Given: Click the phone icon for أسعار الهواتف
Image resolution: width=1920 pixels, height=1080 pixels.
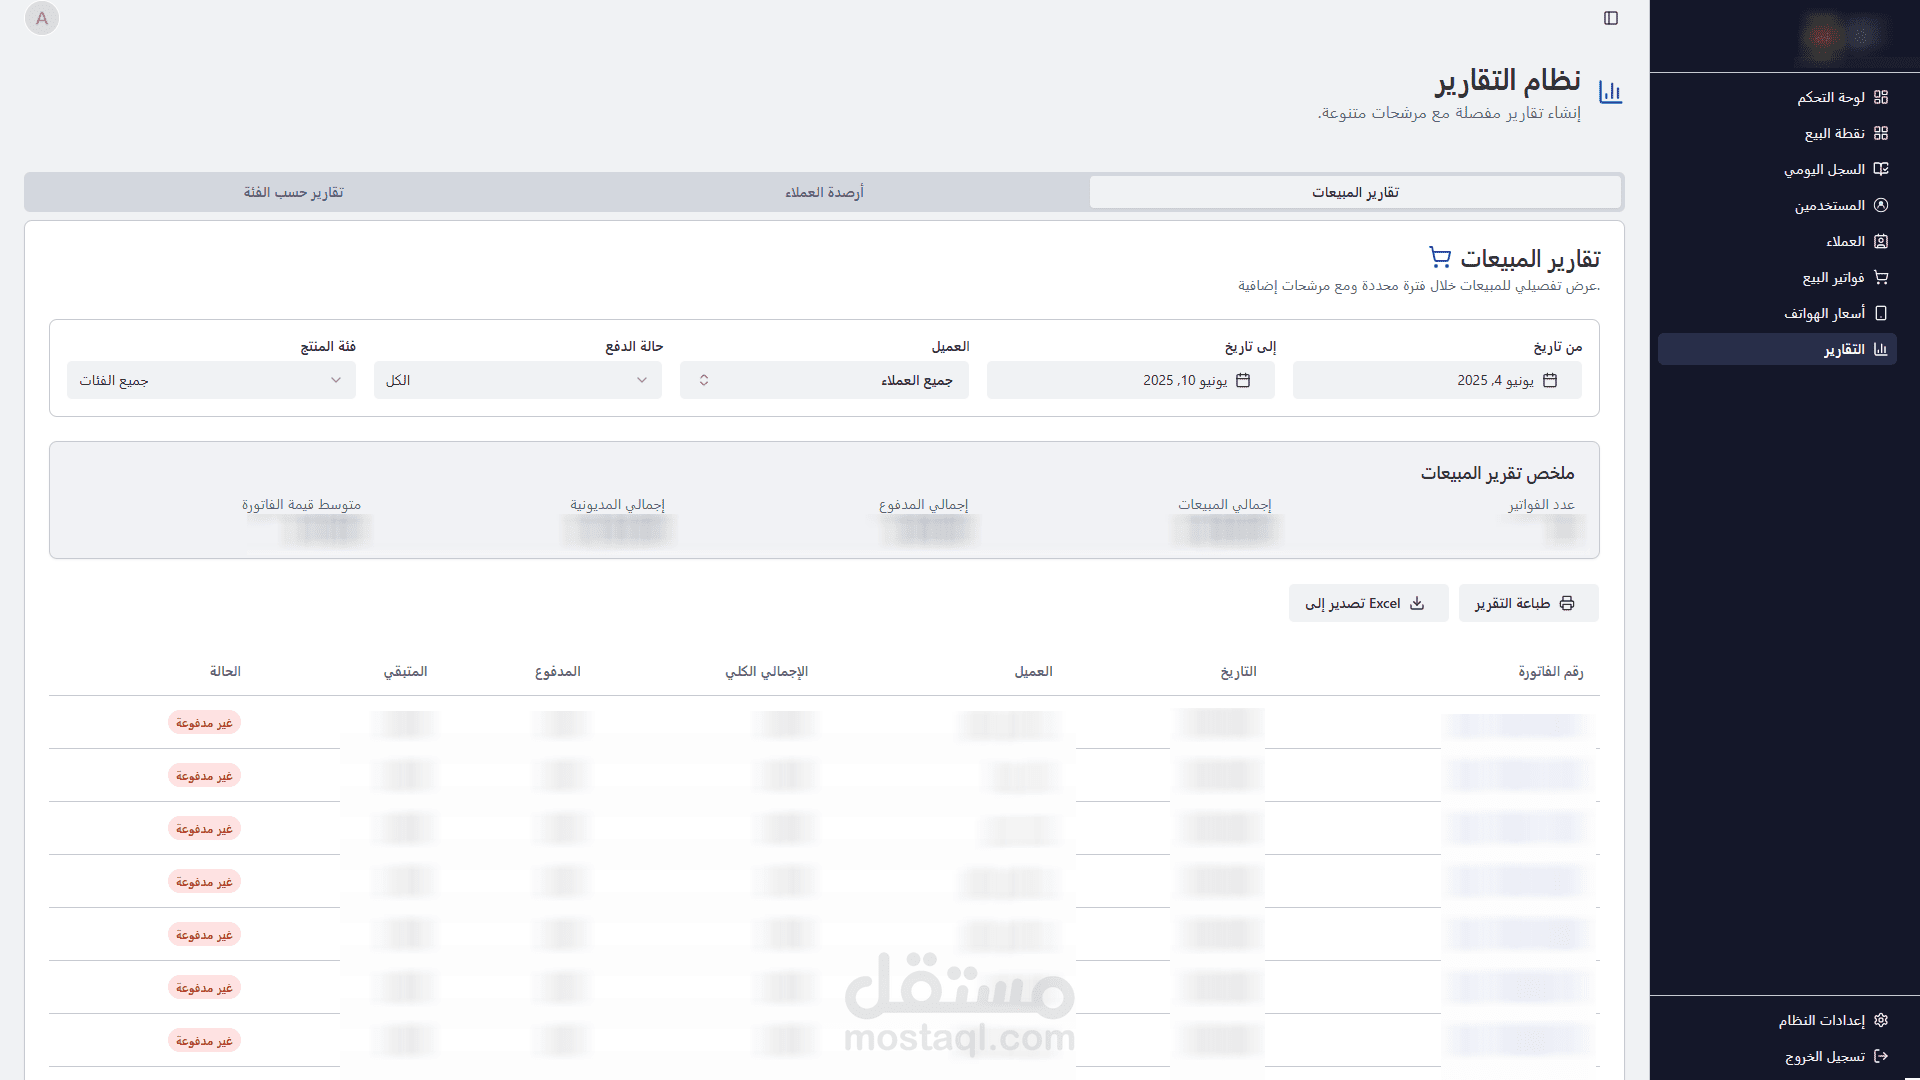Looking at the screenshot, I should [1881, 313].
